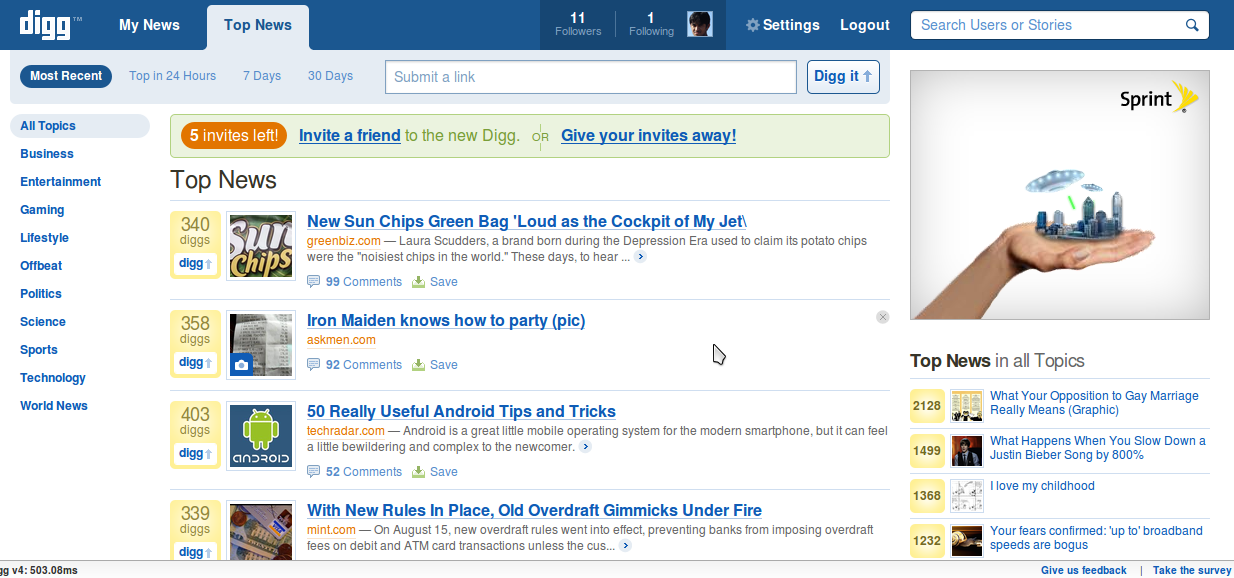Expand the Sun Chips story description
Screen dimensions: 1234x578
point(640,257)
